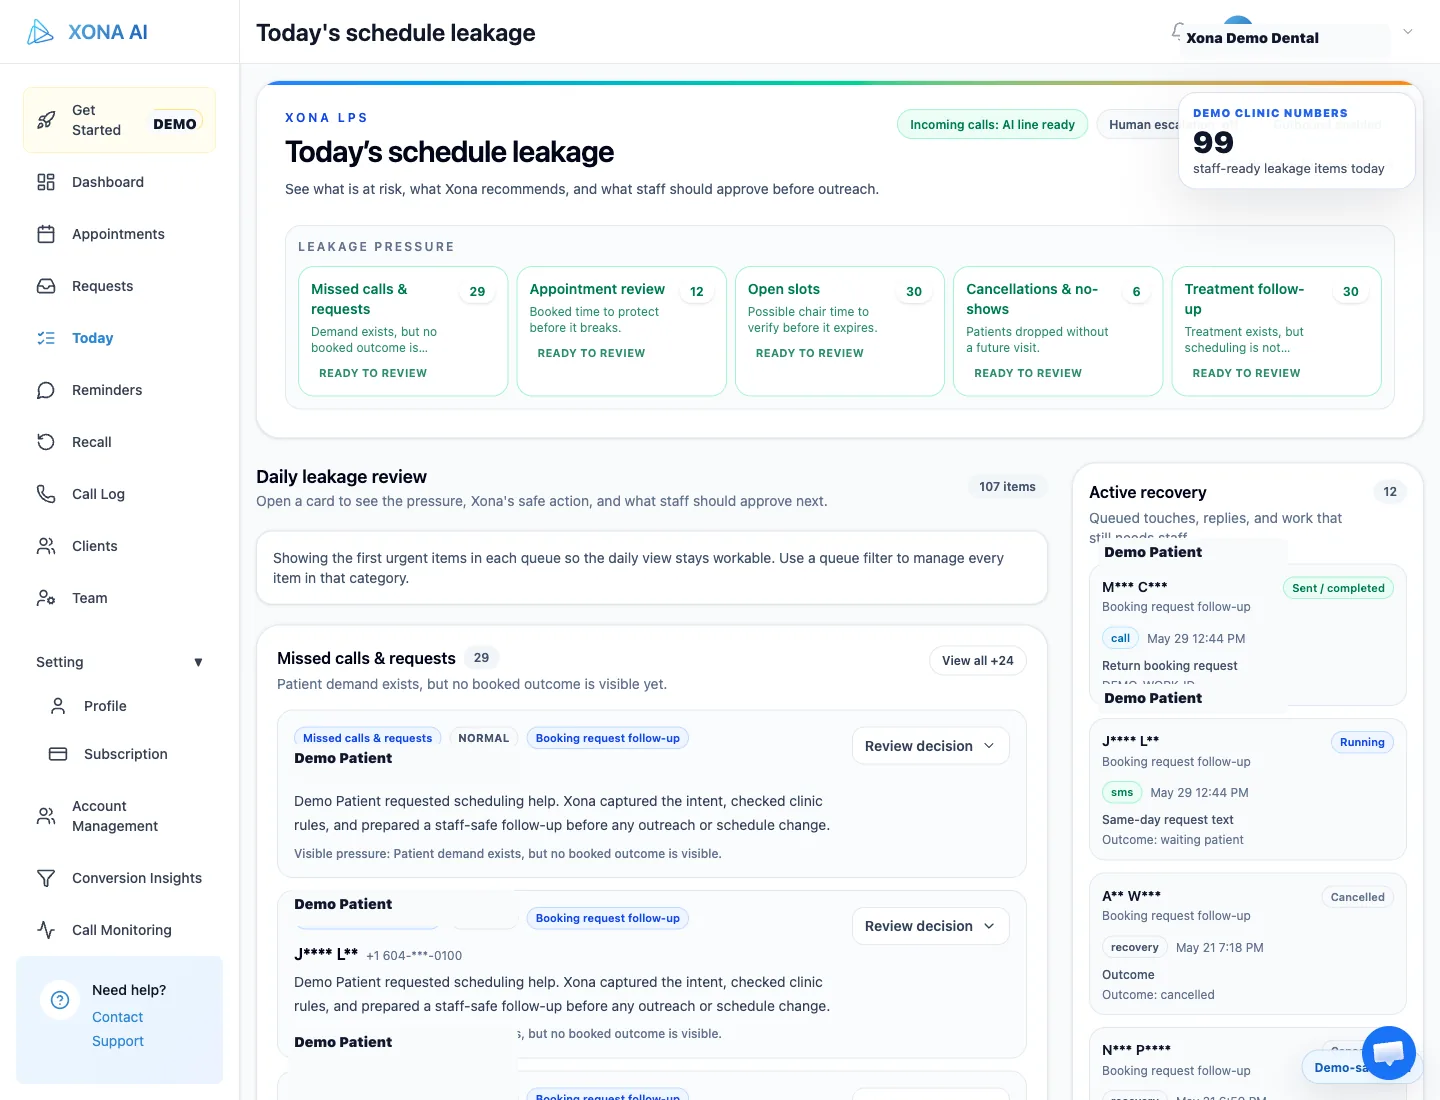Click the Contact Support link
This screenshot has width=1440, height=1100.
pyautogui.click(x=118, y=1029)
